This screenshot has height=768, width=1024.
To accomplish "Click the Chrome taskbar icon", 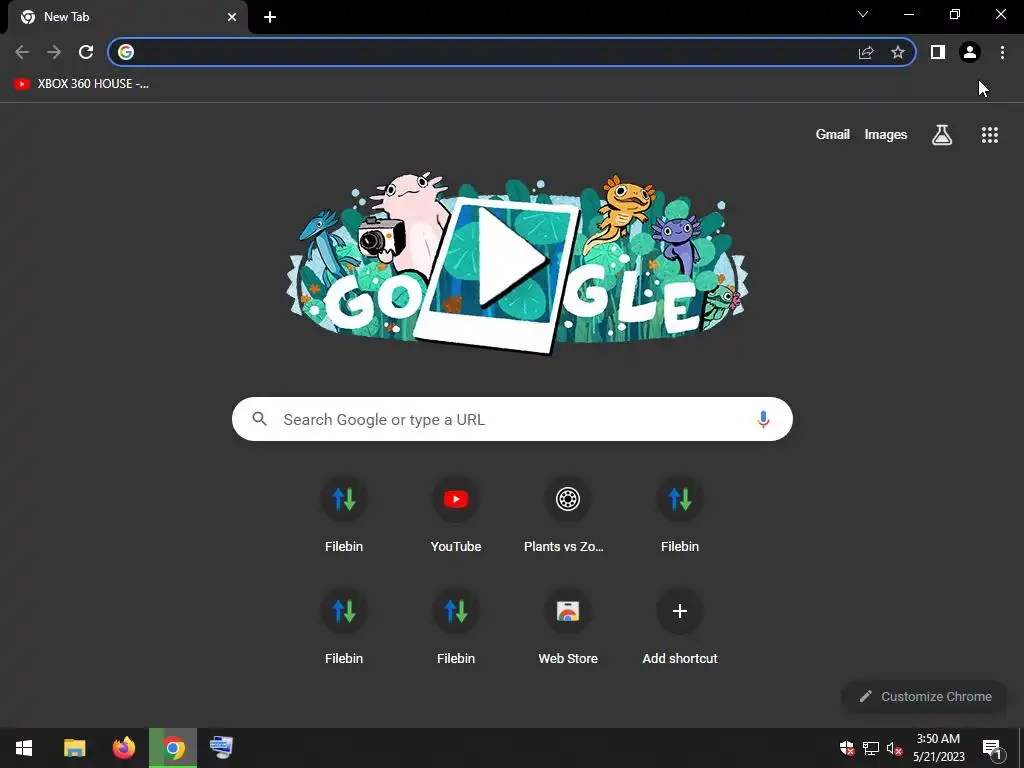I will coord(173,748).
